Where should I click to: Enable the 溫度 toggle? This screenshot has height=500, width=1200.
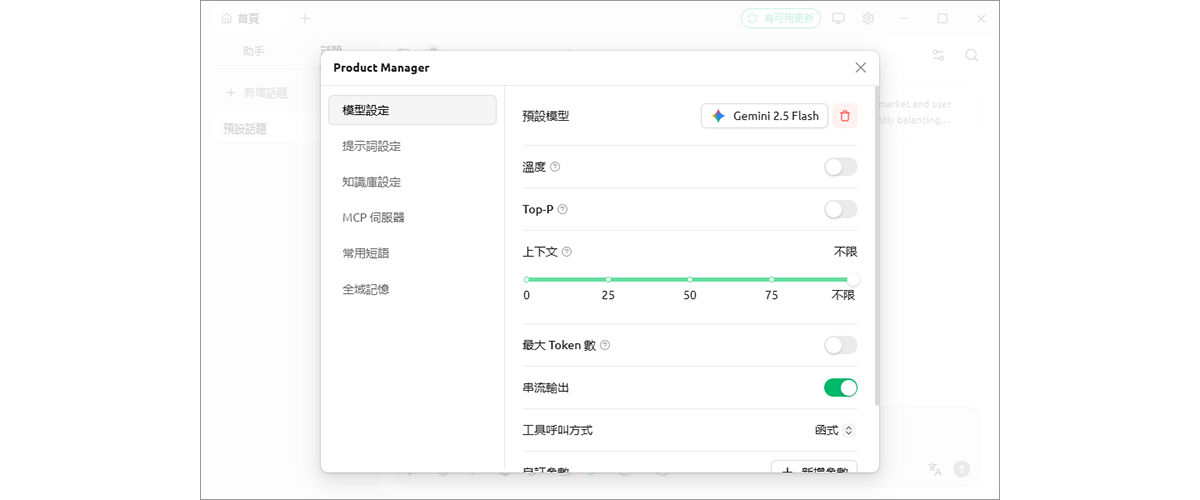pyautogui.click(x=841, y=167)
